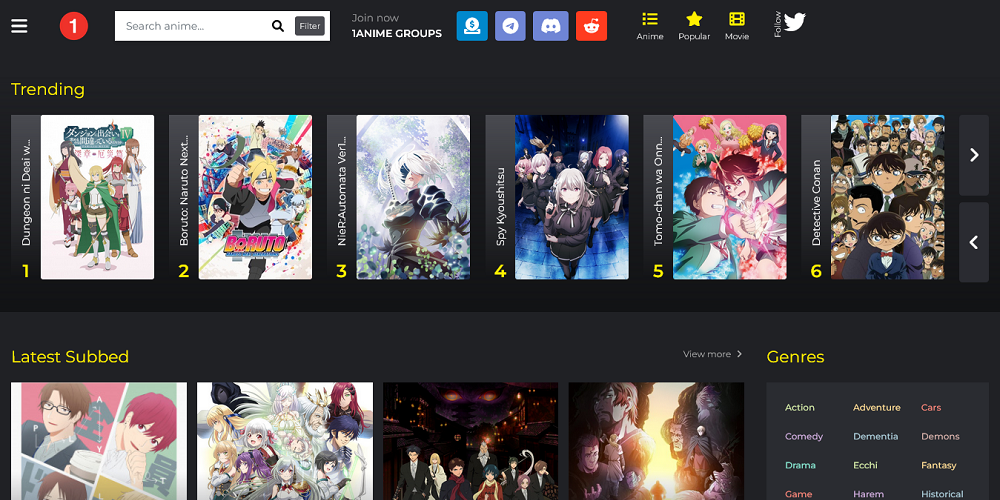The height and width of the screenshot is (500, 1000).
Task: Select the Drama genre
Action: [800, 466]
